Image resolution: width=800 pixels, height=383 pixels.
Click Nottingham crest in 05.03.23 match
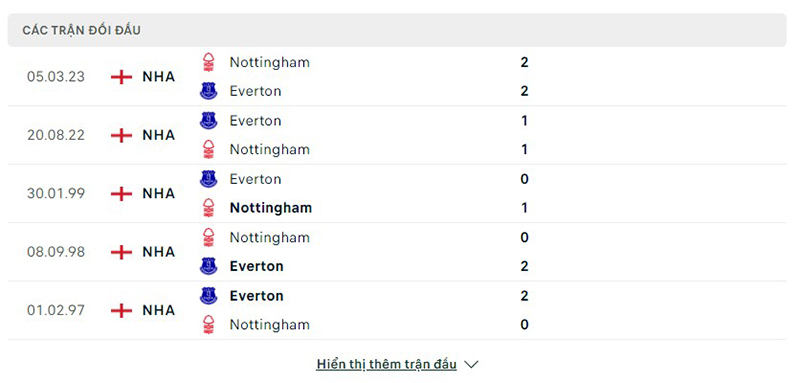click(208, 62)
